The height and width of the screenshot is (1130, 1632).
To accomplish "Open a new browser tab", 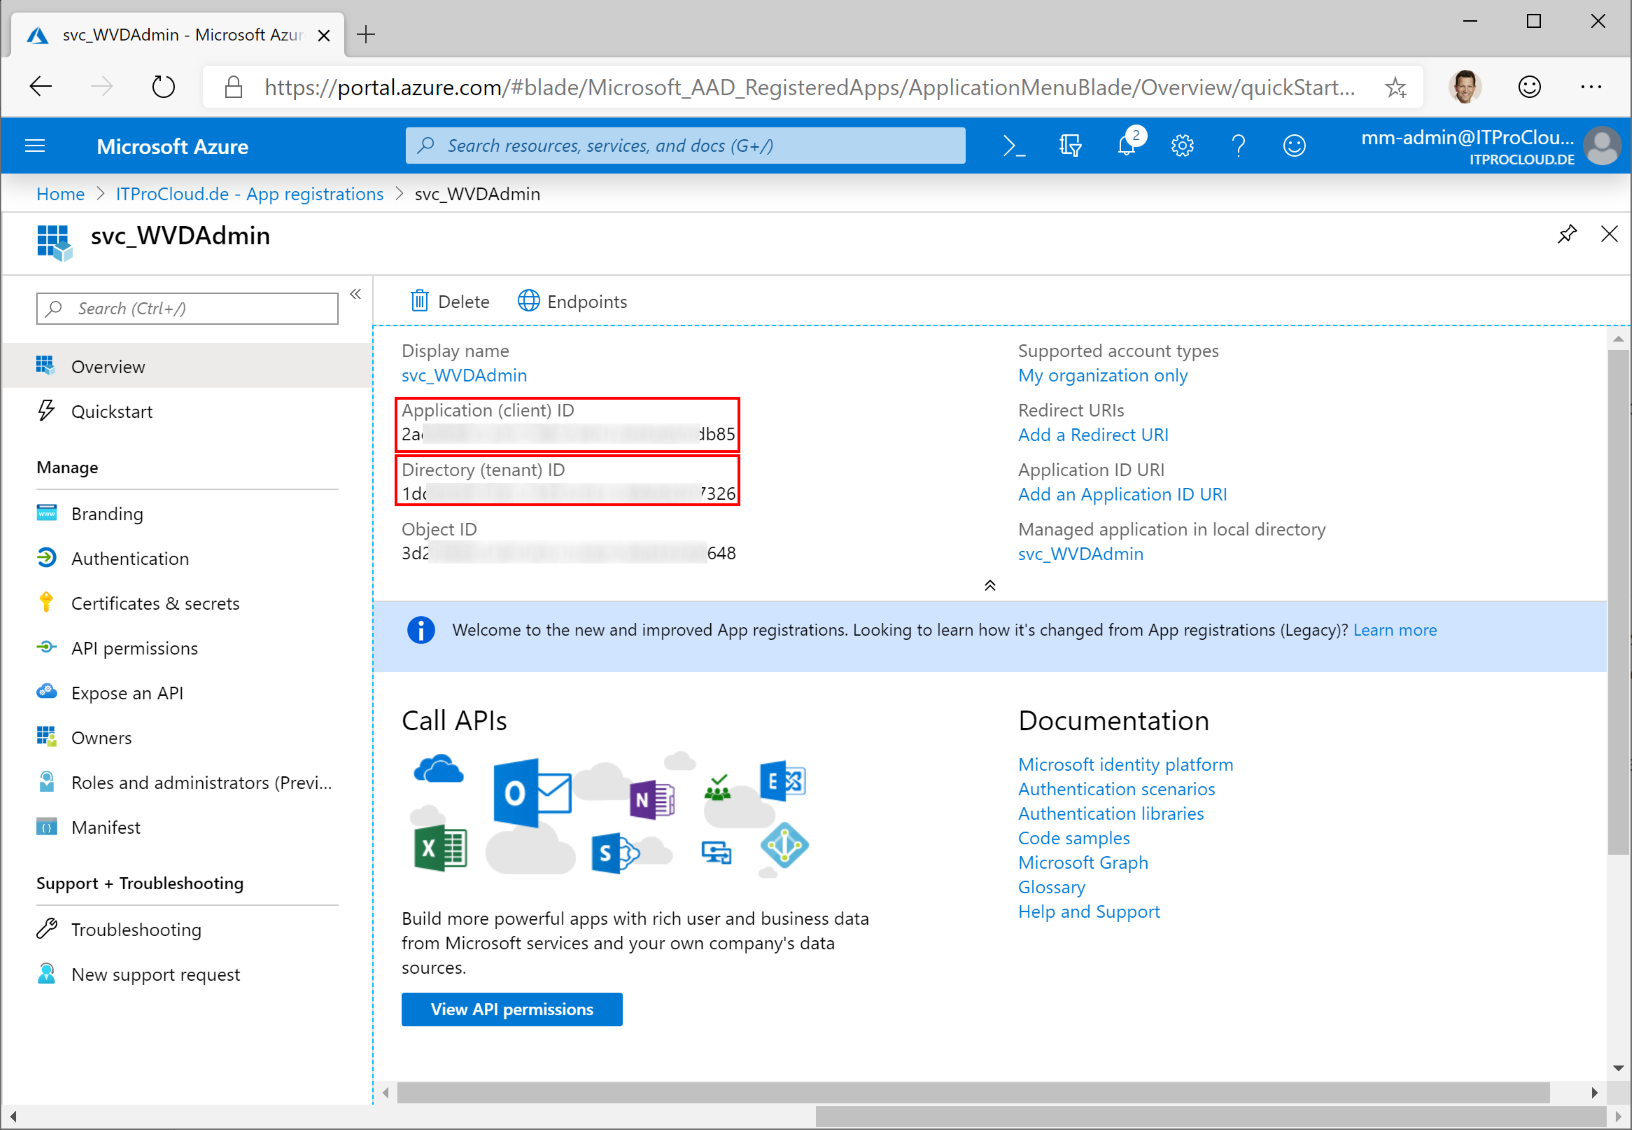I will pos(367,34).
